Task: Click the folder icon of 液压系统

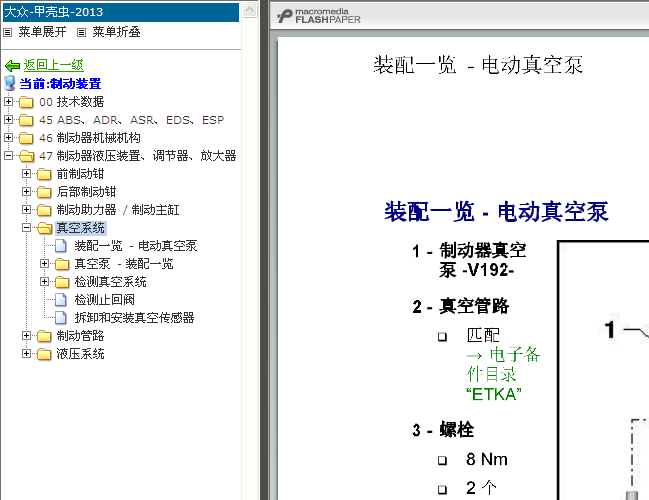Action: (44, 354)
